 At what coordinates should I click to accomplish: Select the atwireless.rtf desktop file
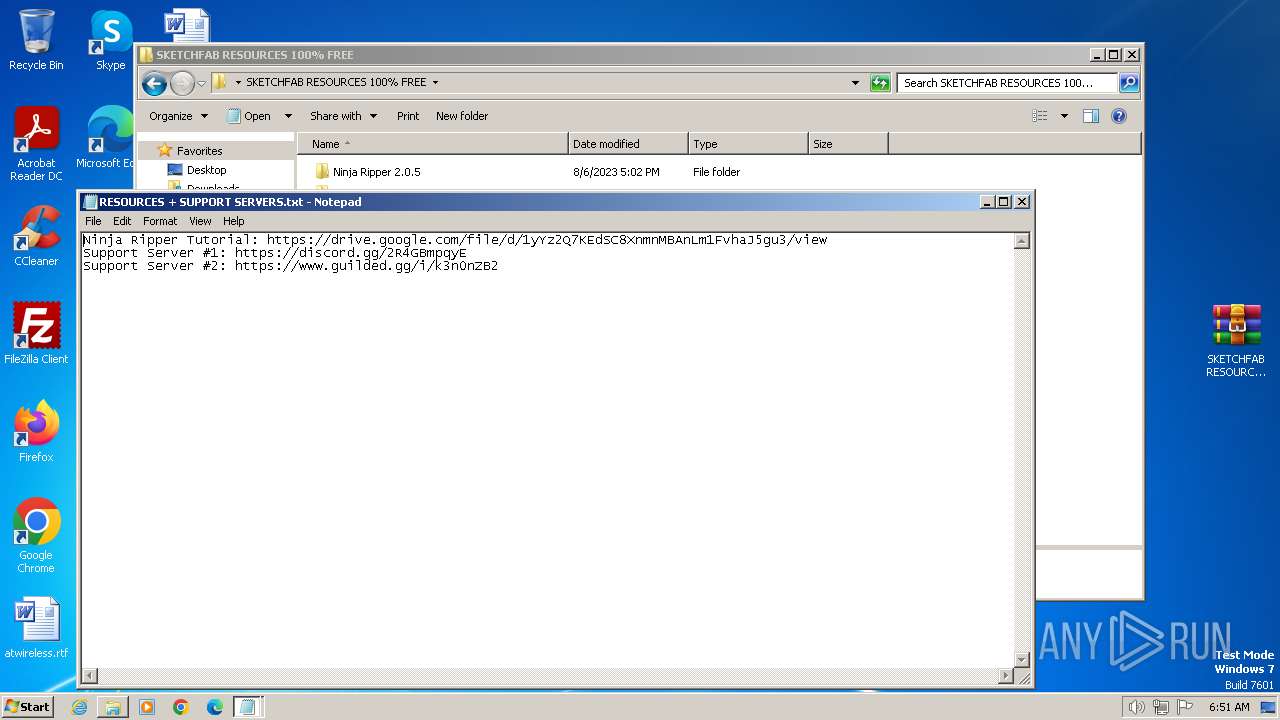point(36,628)
